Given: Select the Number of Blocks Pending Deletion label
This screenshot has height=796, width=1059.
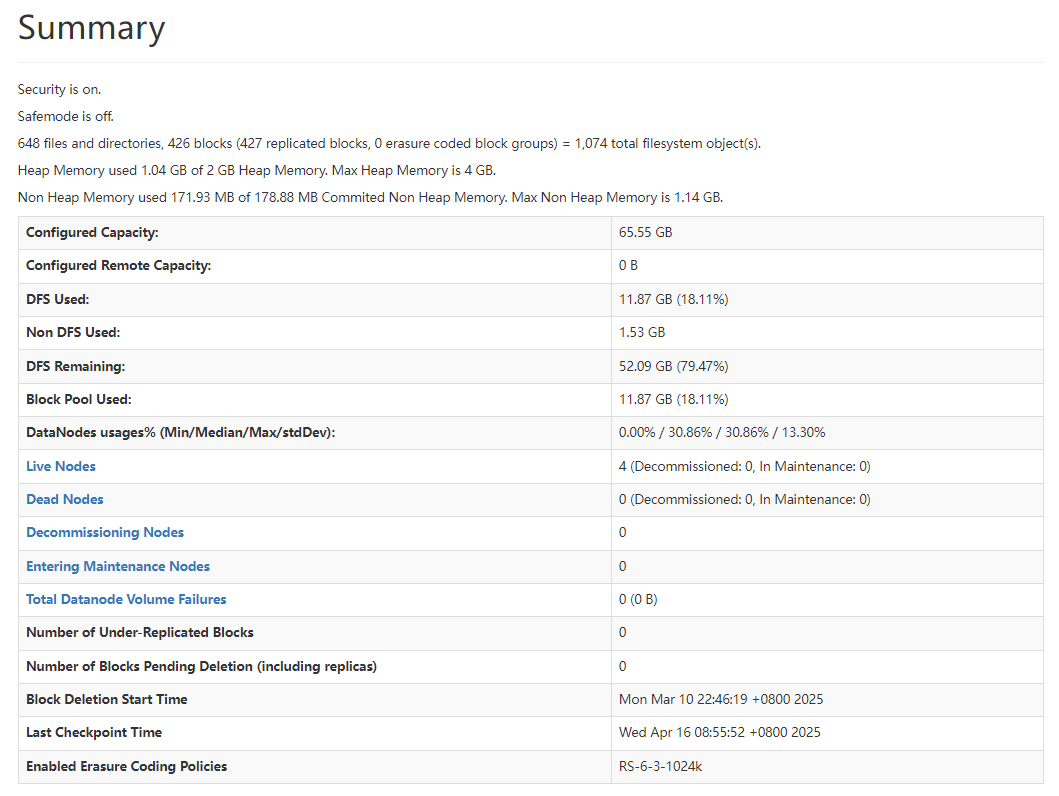Looking at the screenshot, I should pos(201,666).
